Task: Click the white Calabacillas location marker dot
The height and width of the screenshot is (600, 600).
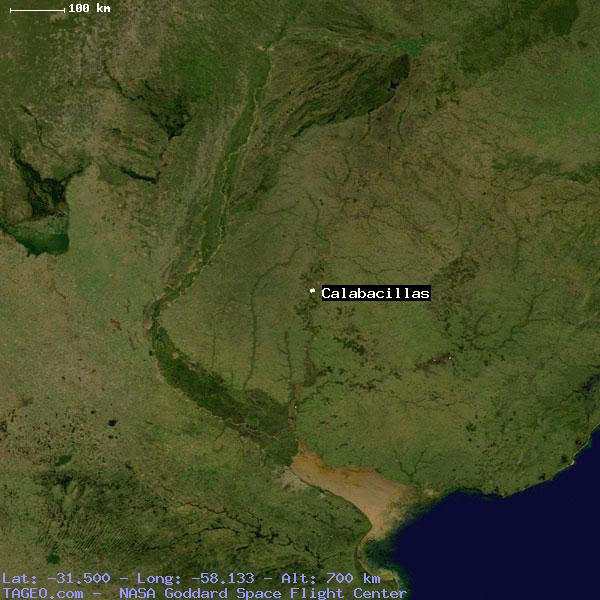Action: (312, 292)
